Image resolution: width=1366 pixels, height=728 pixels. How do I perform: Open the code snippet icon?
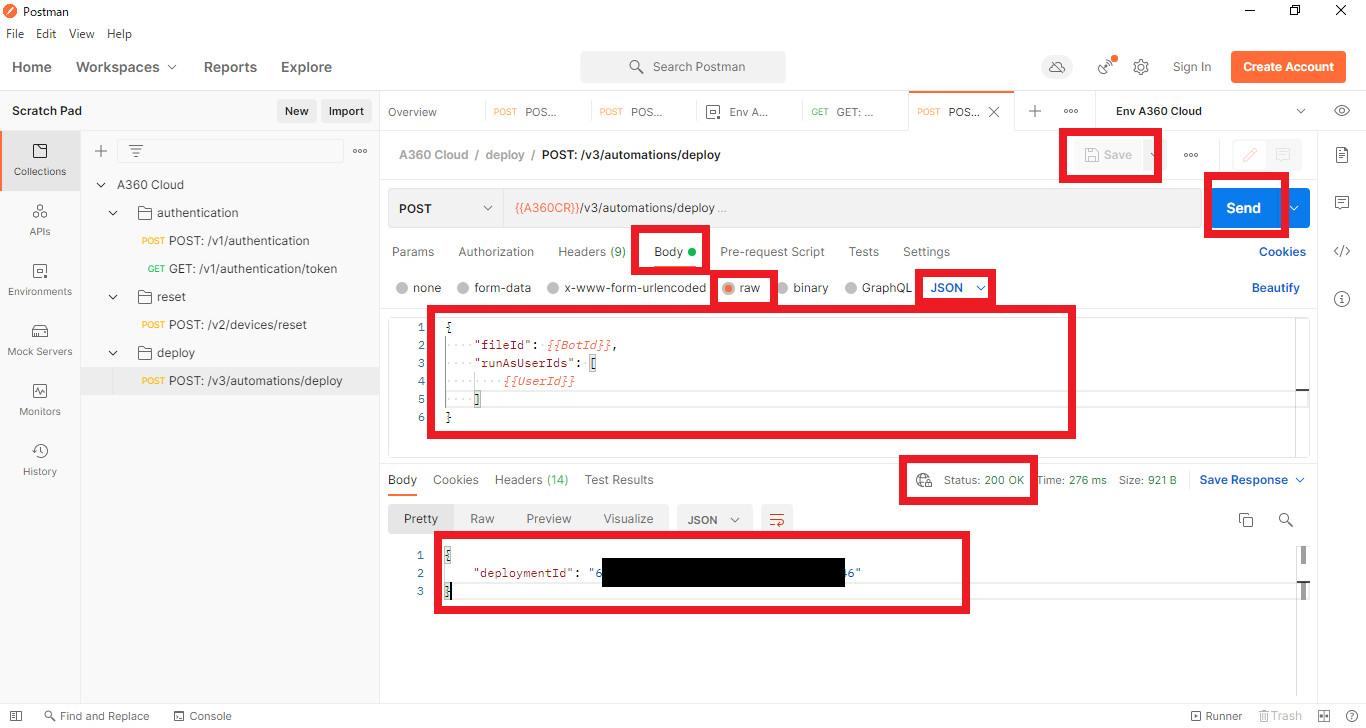pyautogui.click(x=1342, y=251)
